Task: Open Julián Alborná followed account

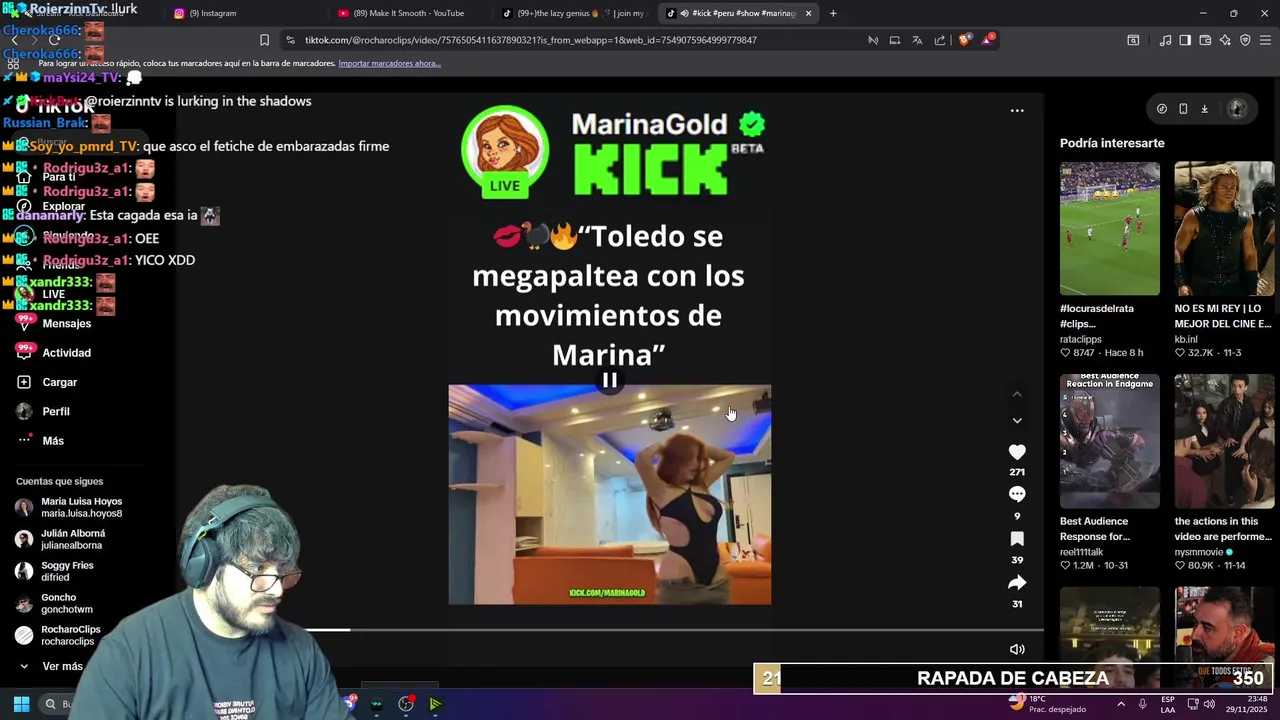Action: click(72, 539)
